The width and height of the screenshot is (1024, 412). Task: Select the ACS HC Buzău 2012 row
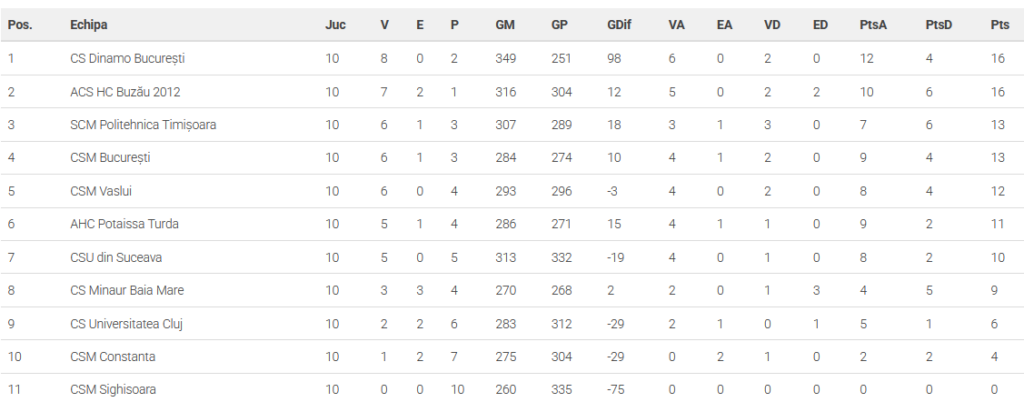tap(127, 92)
